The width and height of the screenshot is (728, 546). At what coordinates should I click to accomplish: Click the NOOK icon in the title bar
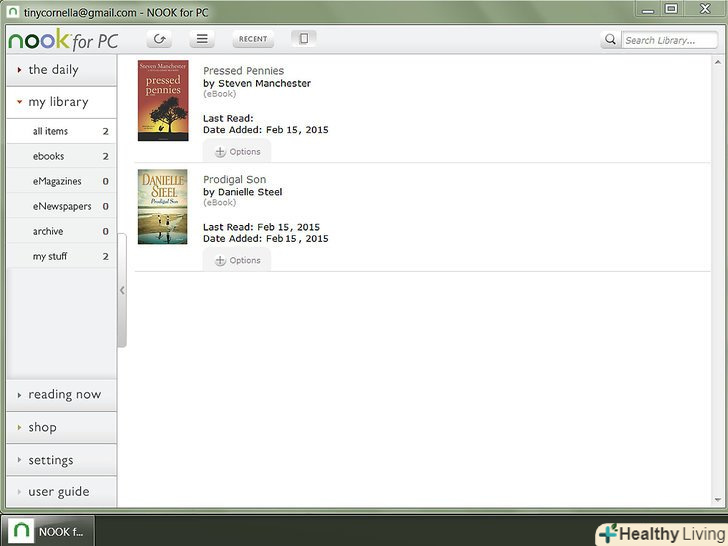tap(13, 12)
